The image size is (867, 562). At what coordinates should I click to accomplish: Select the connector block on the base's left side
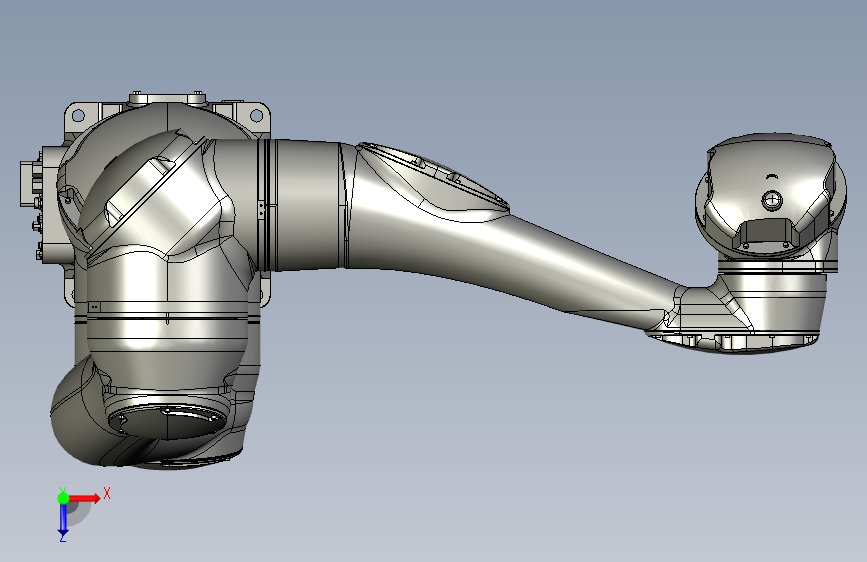[31, 184]
